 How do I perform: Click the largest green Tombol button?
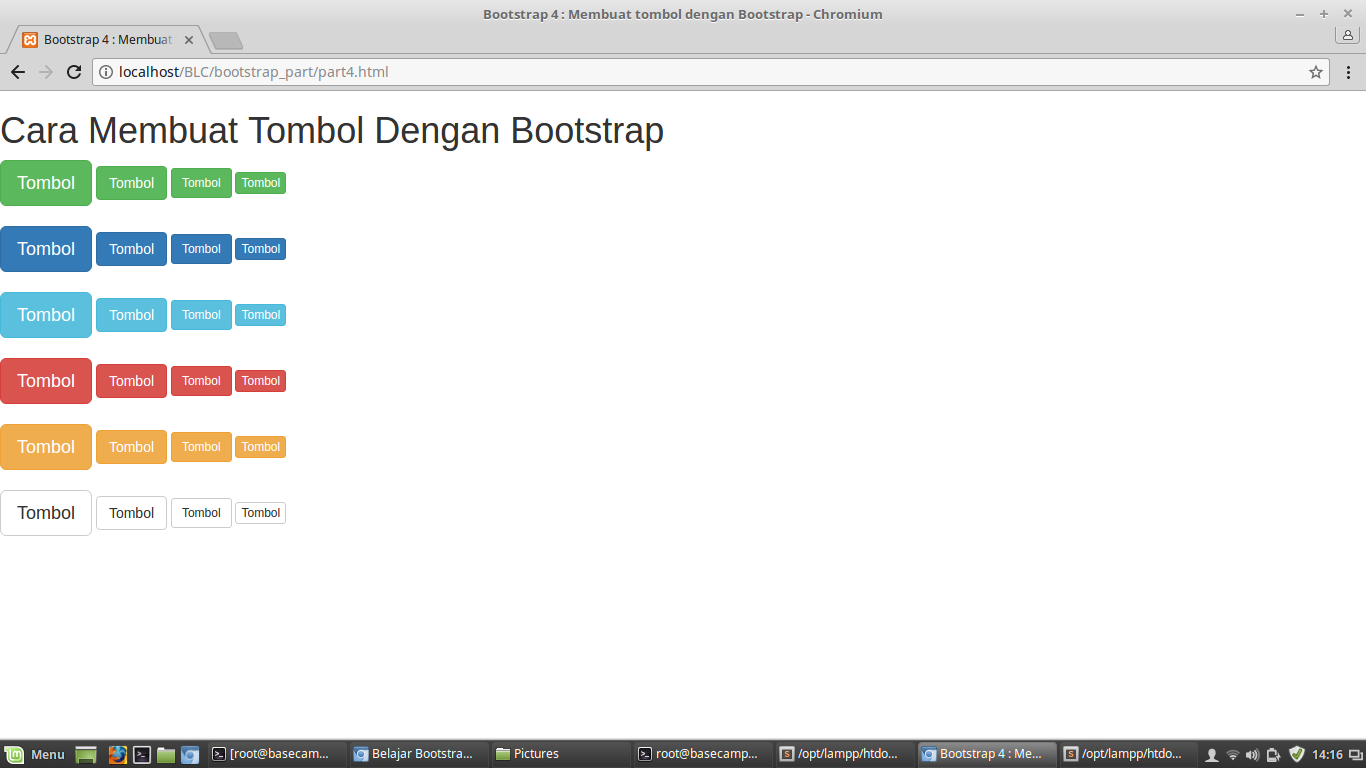coord(45,183)
